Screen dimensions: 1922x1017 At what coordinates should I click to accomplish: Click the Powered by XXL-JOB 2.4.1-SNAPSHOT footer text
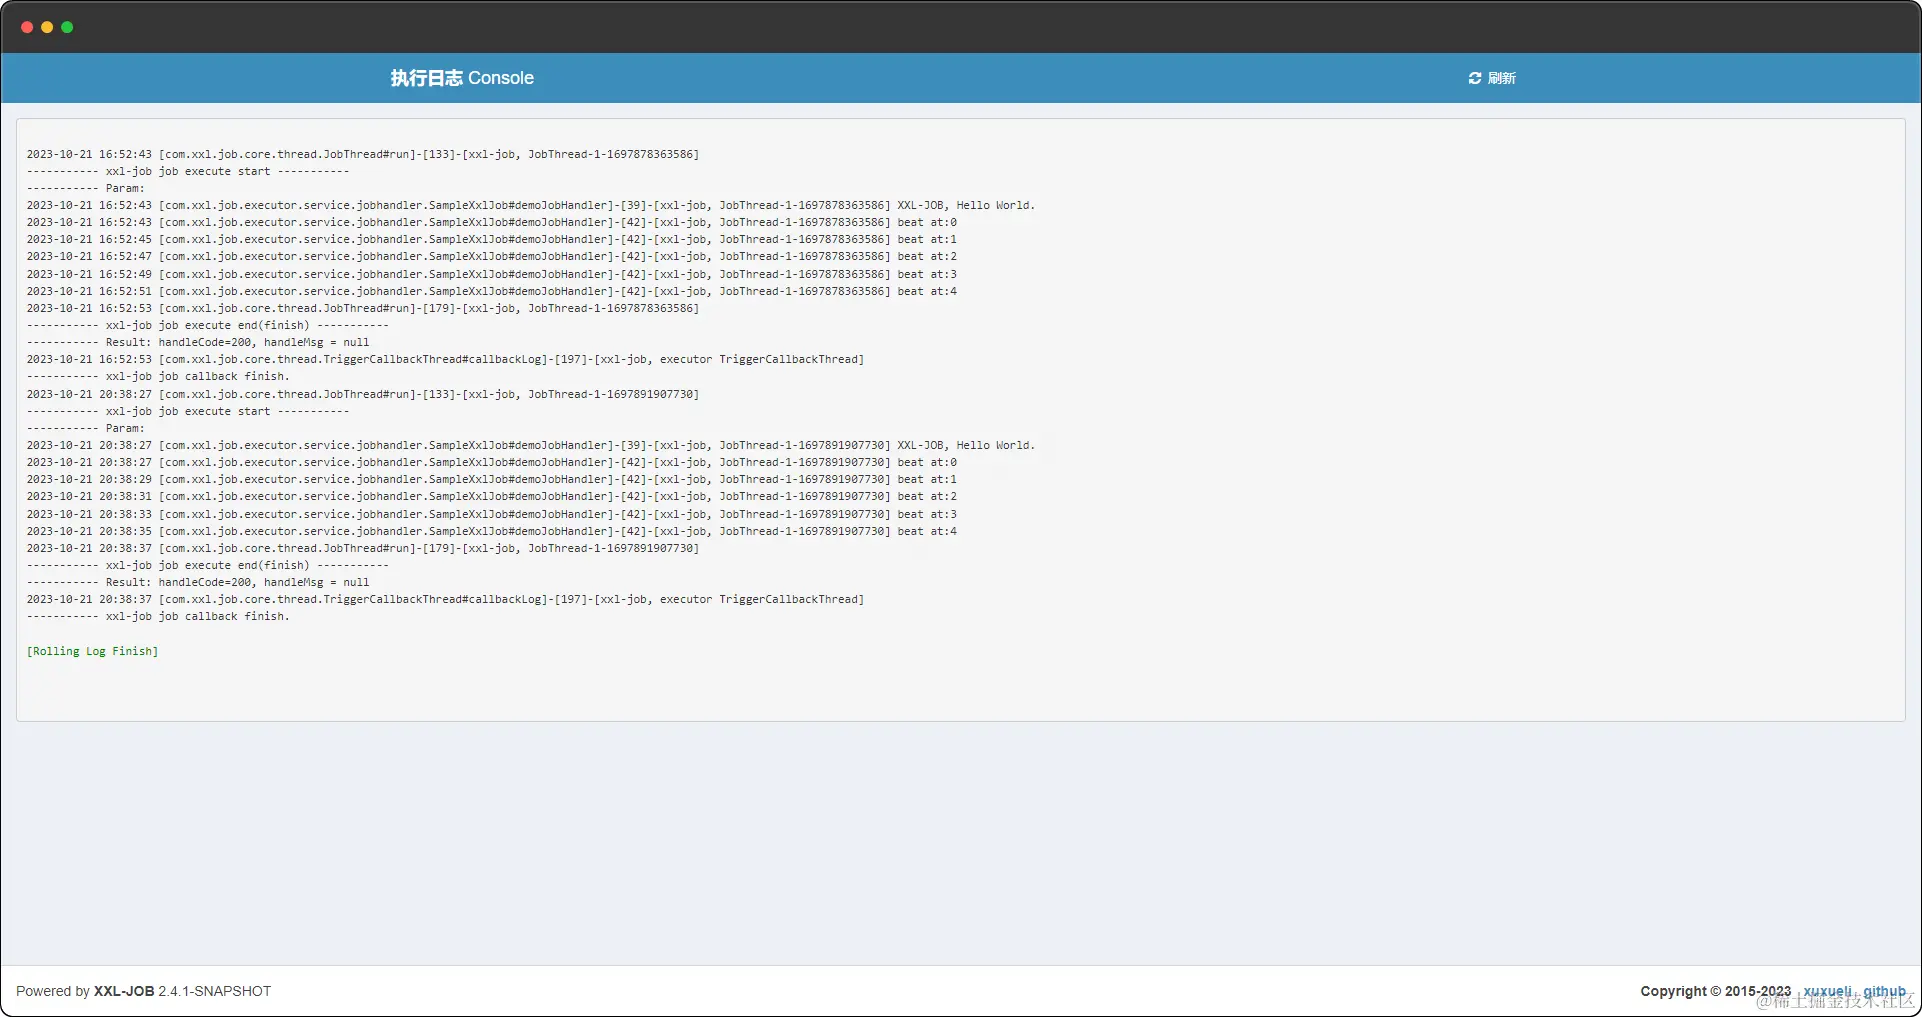coord(143,991)
